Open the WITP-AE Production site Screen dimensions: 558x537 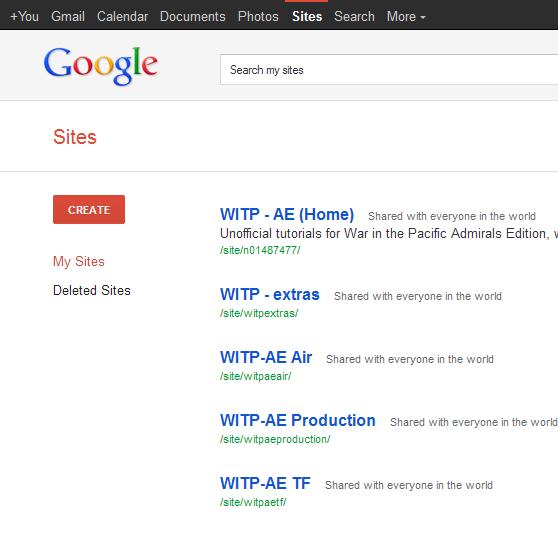tap(298, 421)
